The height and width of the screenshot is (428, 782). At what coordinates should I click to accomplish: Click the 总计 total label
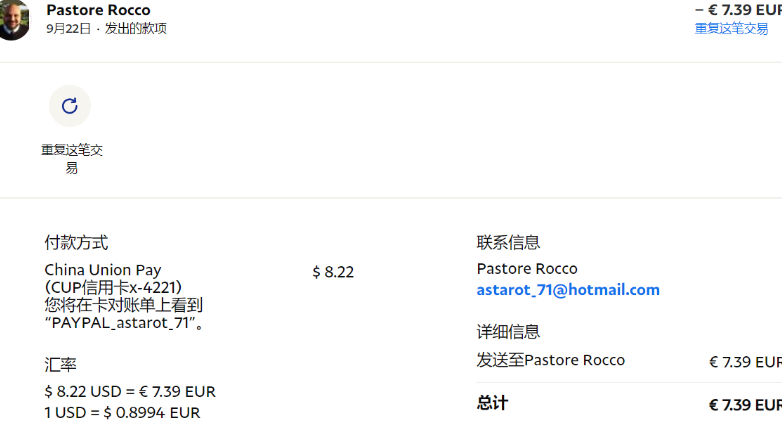(x=492, y=403)
